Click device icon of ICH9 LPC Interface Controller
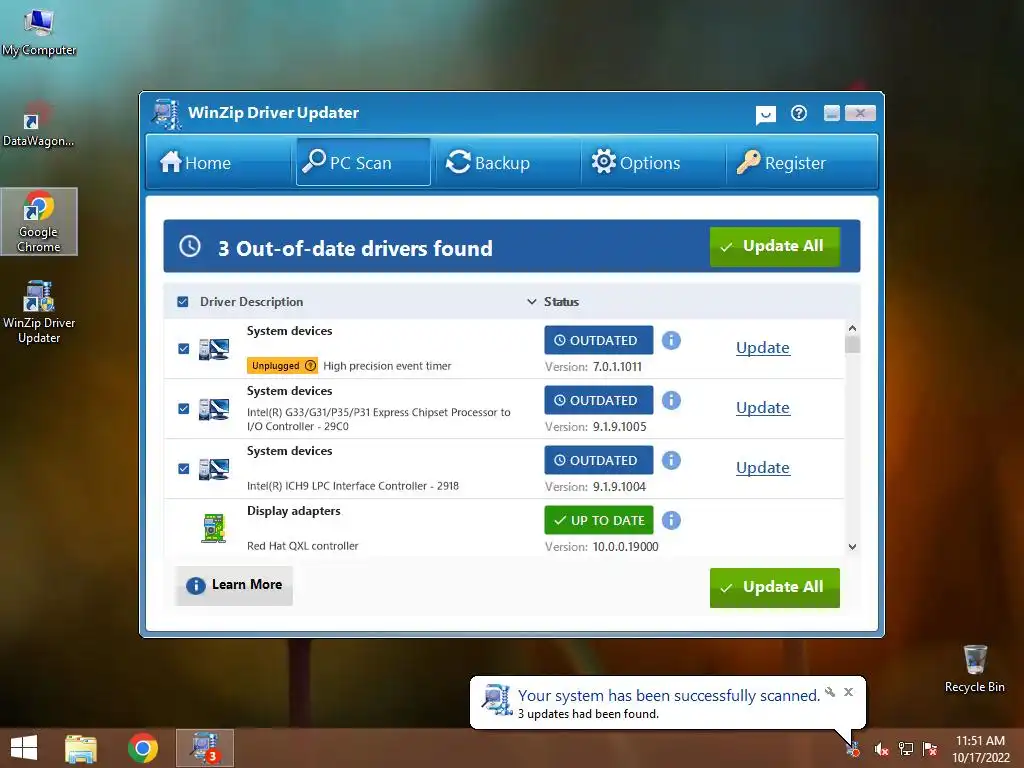1024x768 pixels. 214,469
